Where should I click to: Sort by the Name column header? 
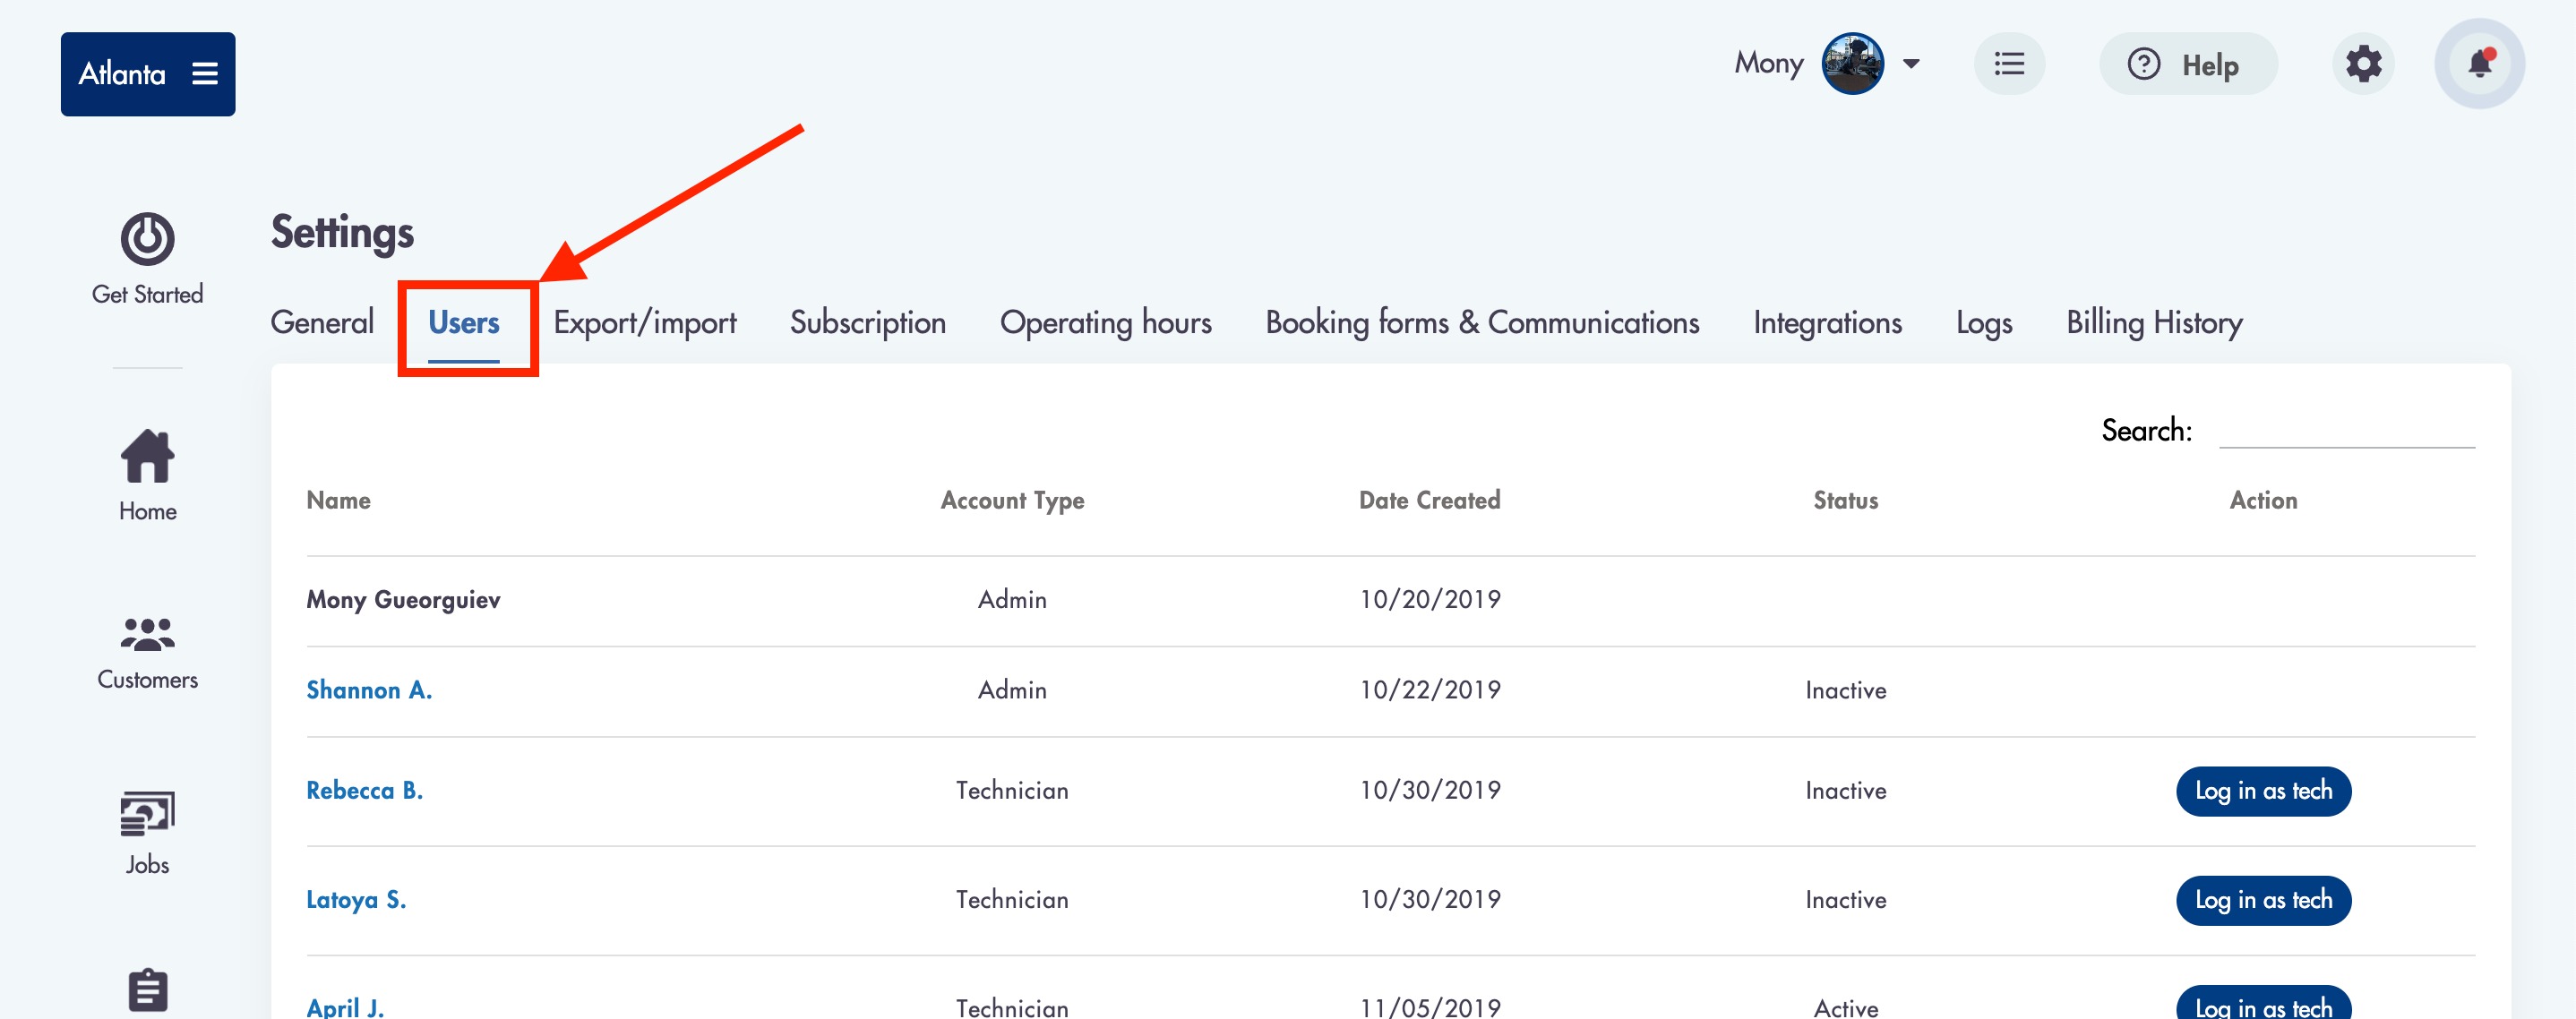(338, 500)
